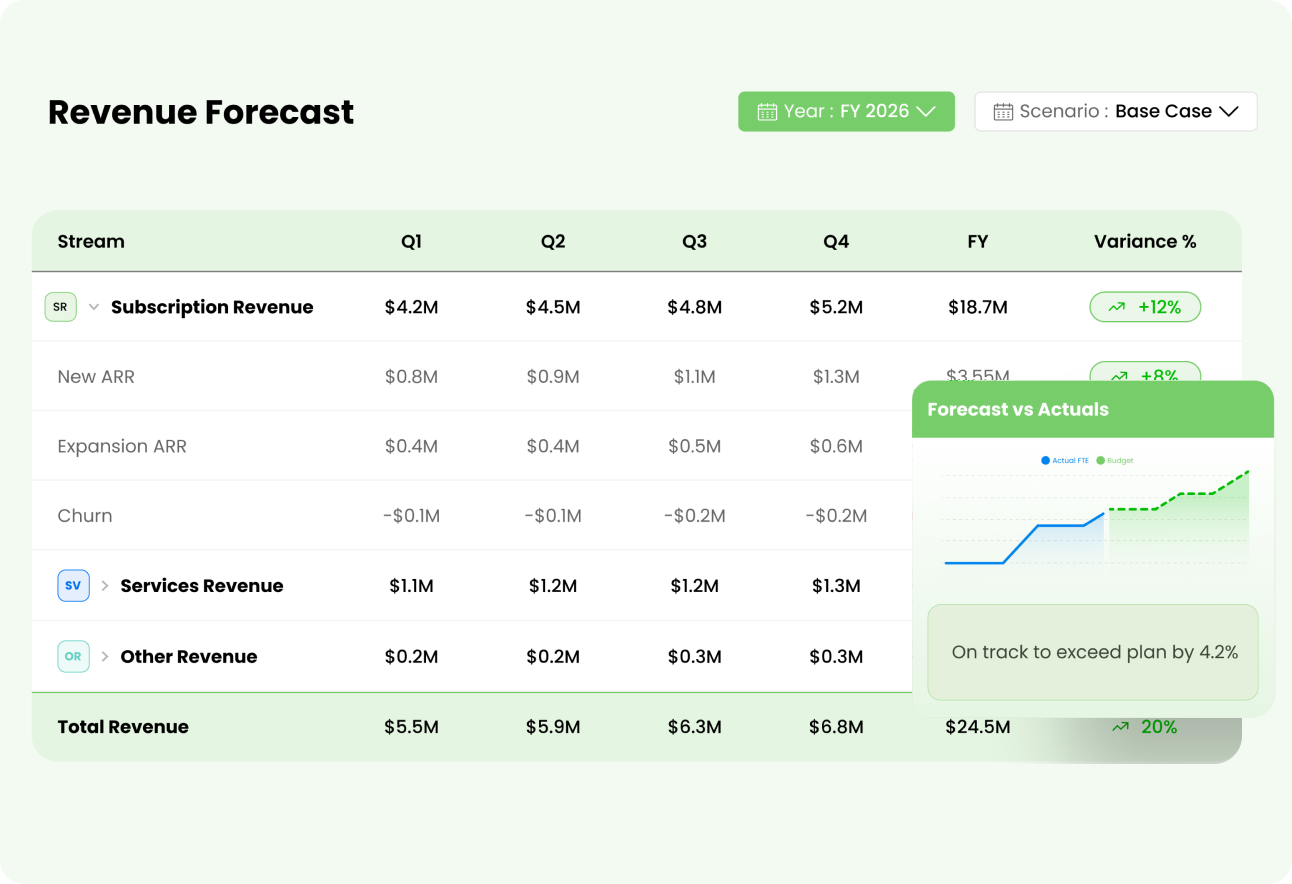The image size is (1292, 884).
Task: Click the calendar icon in Scenario selector
Action: coord(1003,112)
